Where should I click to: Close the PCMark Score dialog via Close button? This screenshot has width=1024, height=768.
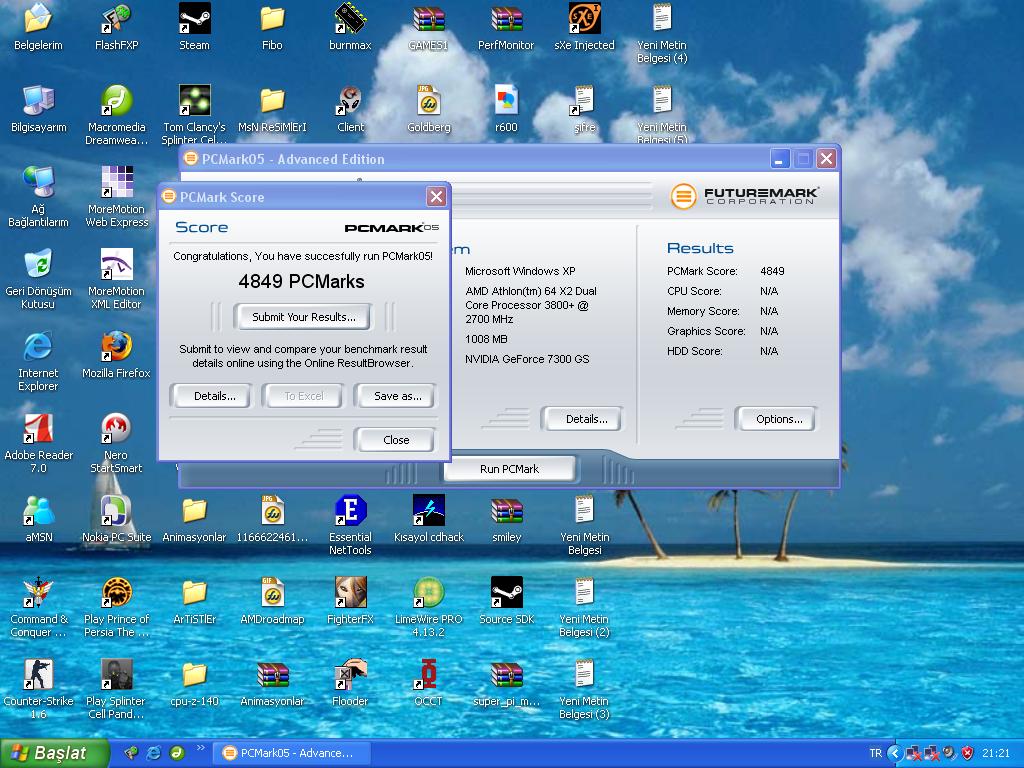[x=396, y=440]
